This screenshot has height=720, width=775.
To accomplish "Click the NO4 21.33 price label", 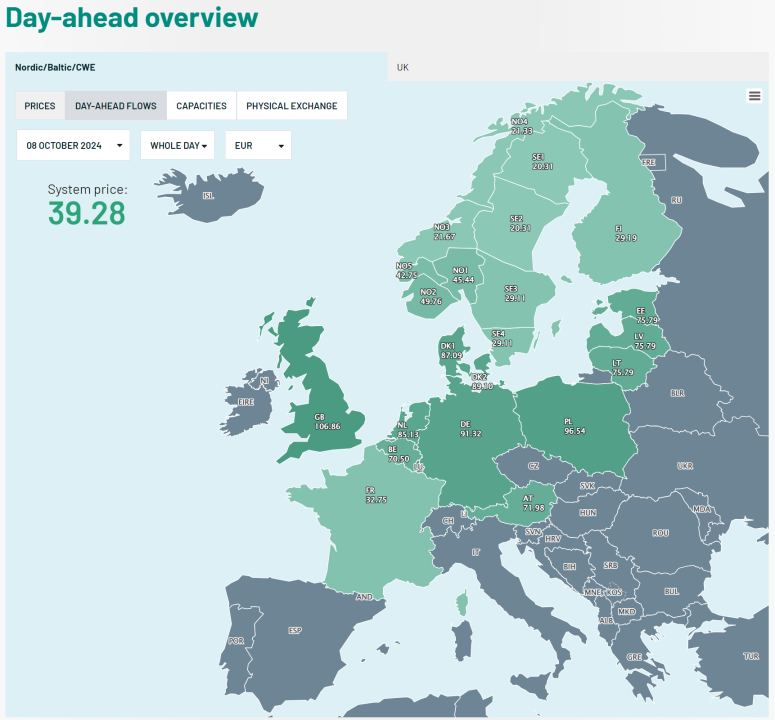I will tap(522, 126).
